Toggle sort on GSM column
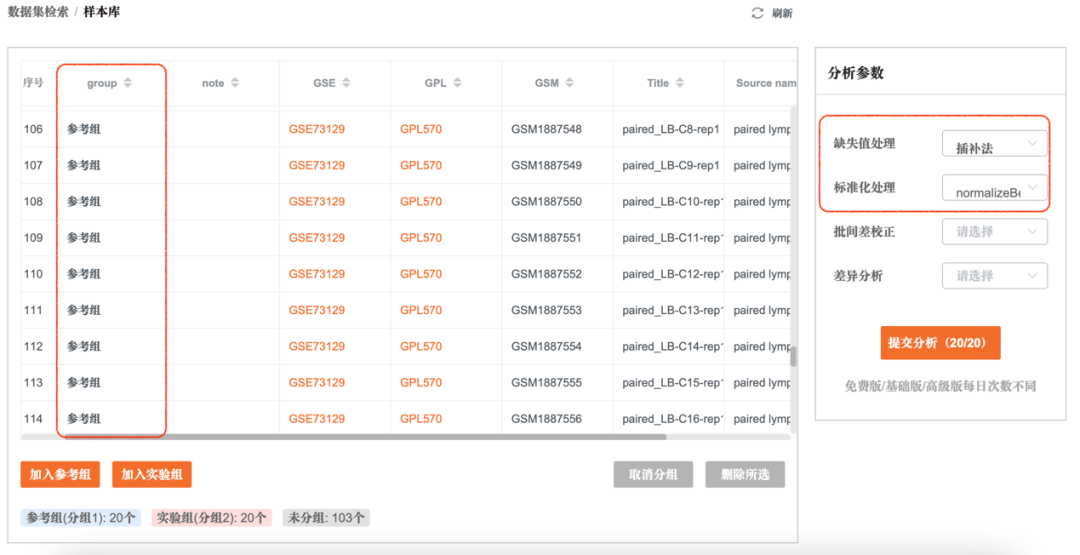The width and height of the screenshot is (1080, 555). click(x=569, y=83)
